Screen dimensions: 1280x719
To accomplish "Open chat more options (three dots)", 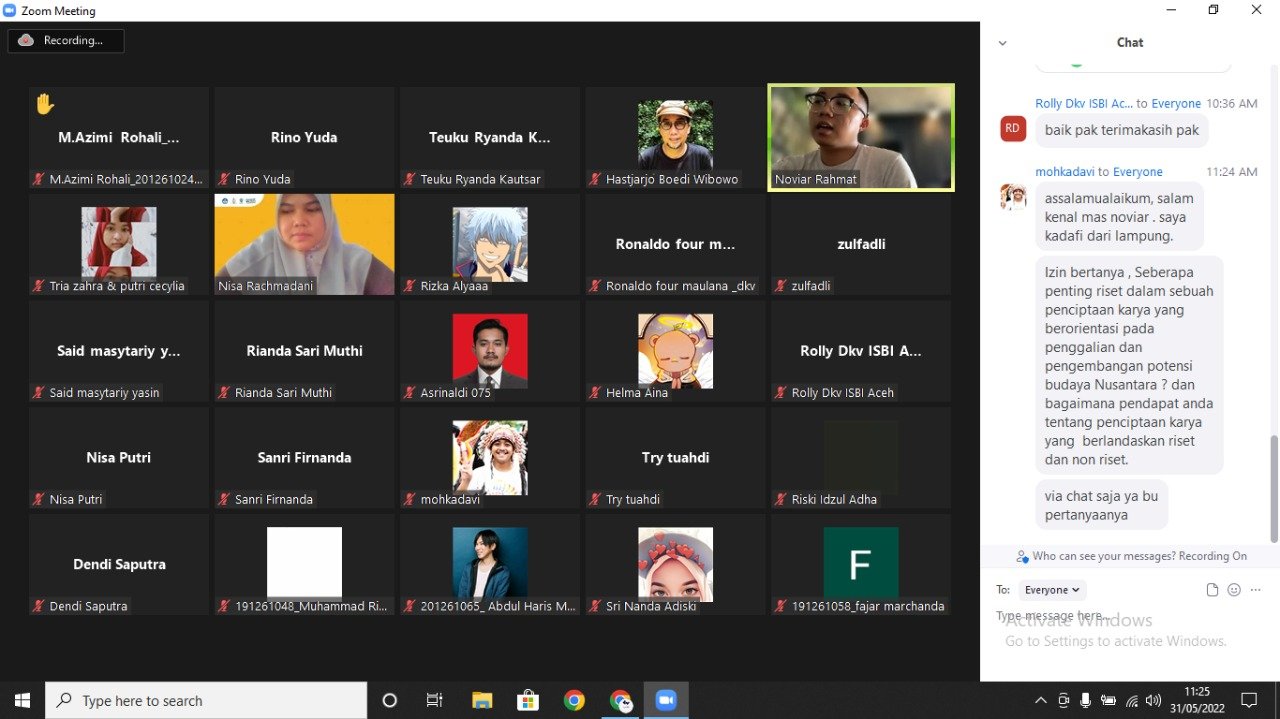I will tap(1256, 590).
